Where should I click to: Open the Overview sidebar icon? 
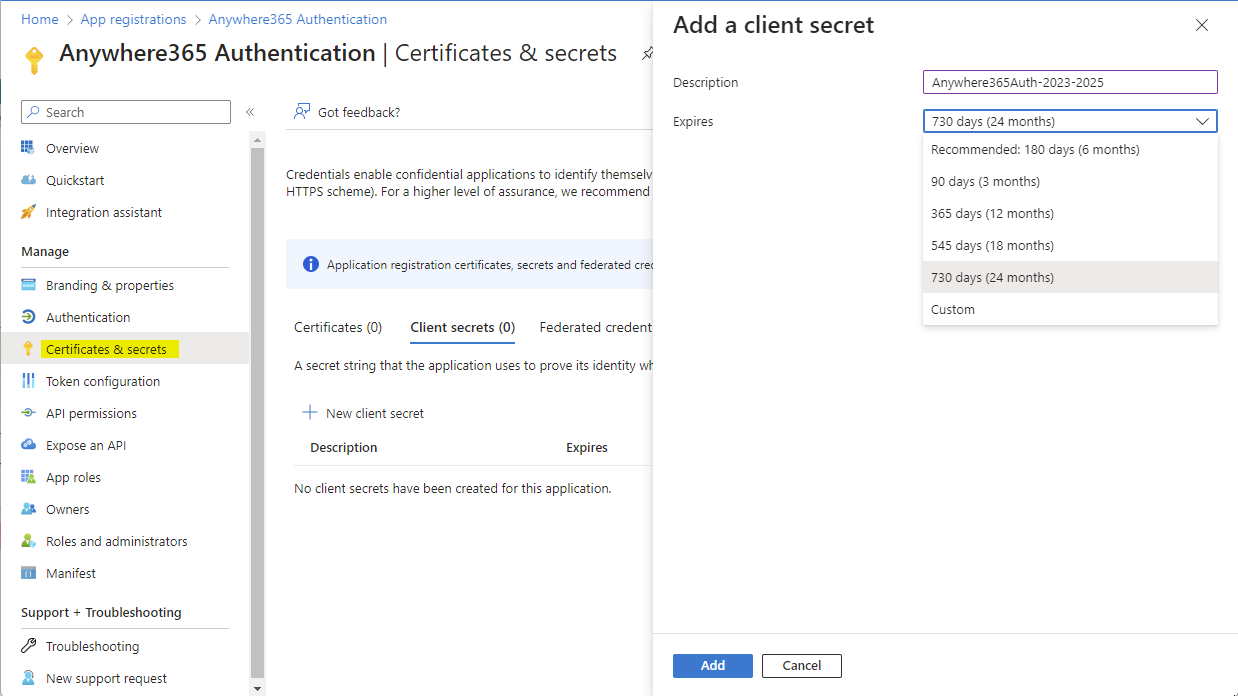click(28, 148)
